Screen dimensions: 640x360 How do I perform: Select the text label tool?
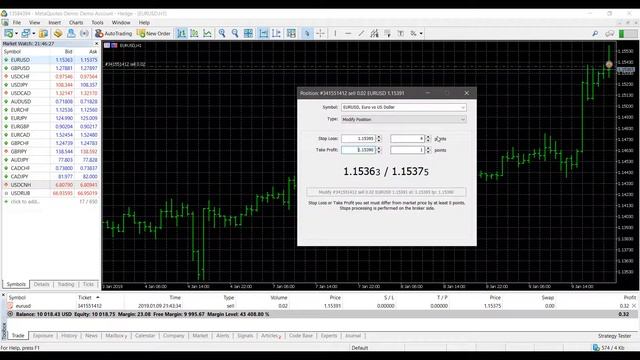pyautogui.click(x=400, y=33)
